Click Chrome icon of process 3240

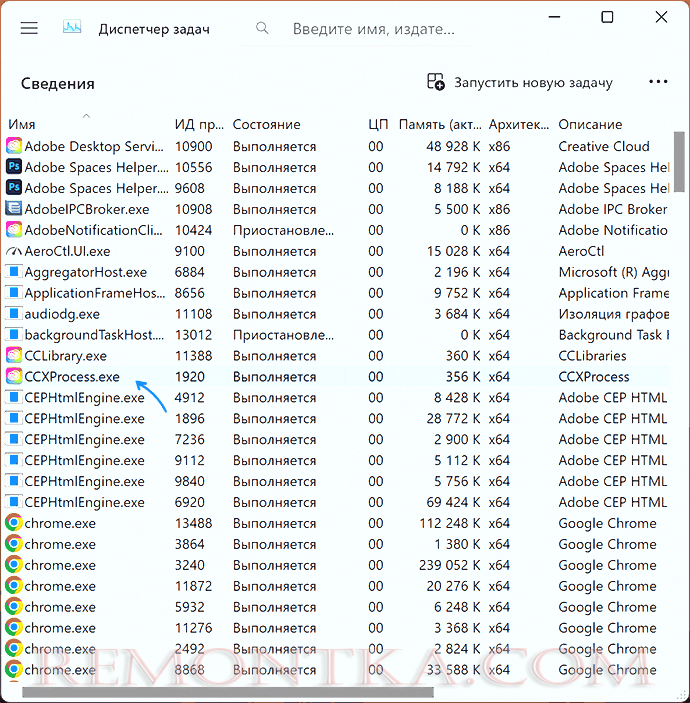(x=14, y=565)
